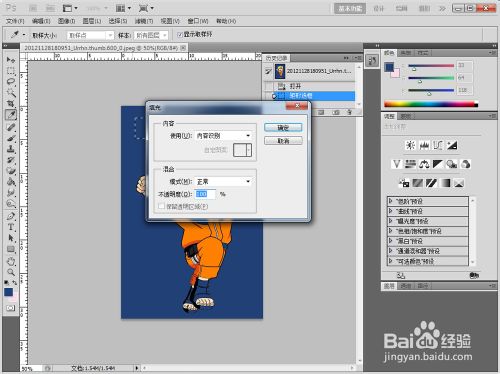Open the 使用(U) contents dropdown

pos(223,135)
